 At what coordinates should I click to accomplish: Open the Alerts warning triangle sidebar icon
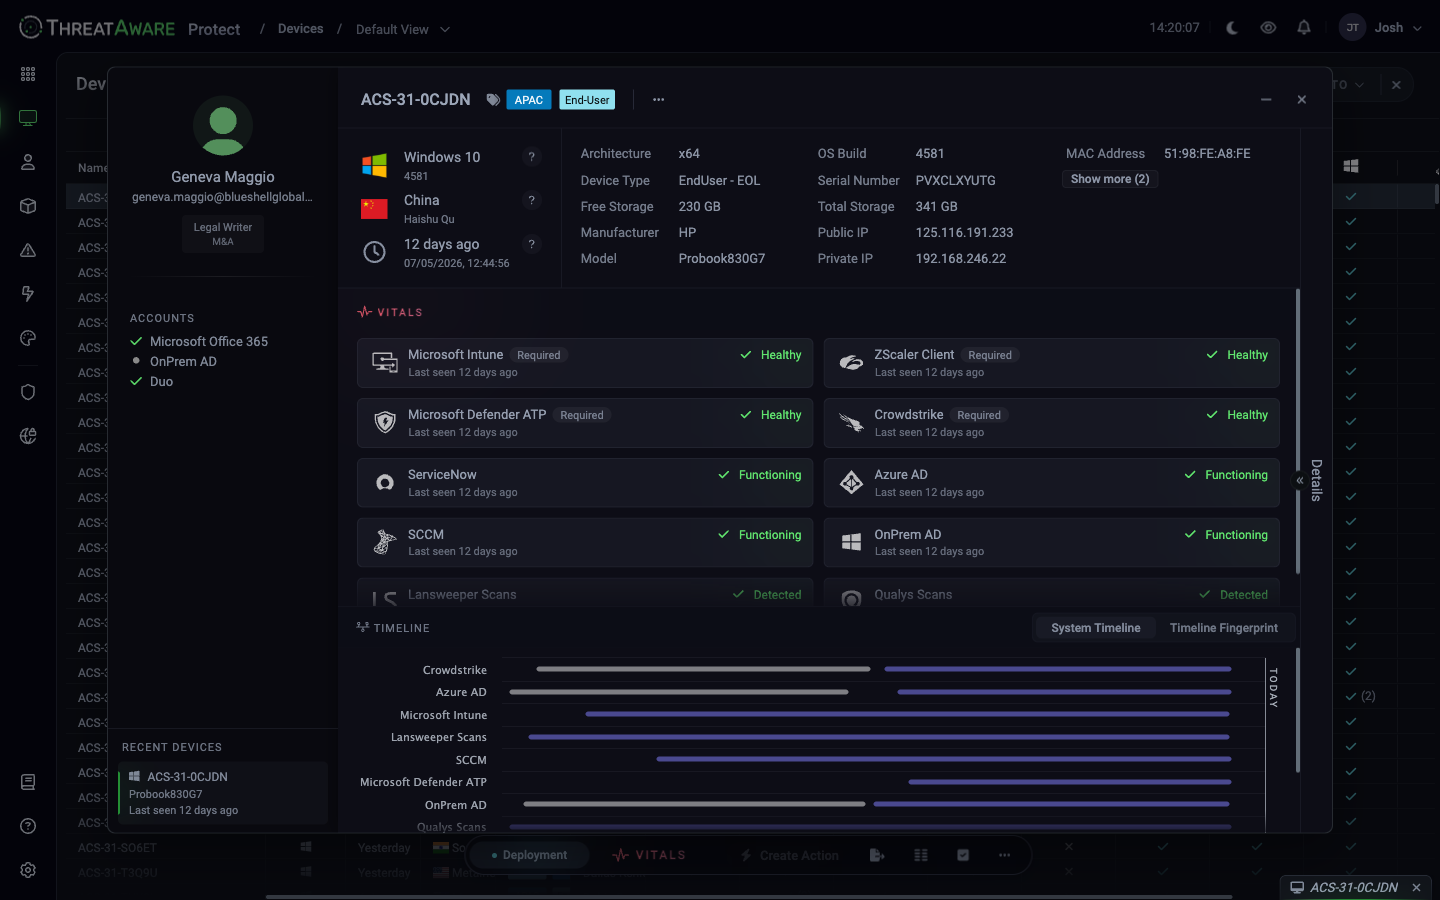28,250
